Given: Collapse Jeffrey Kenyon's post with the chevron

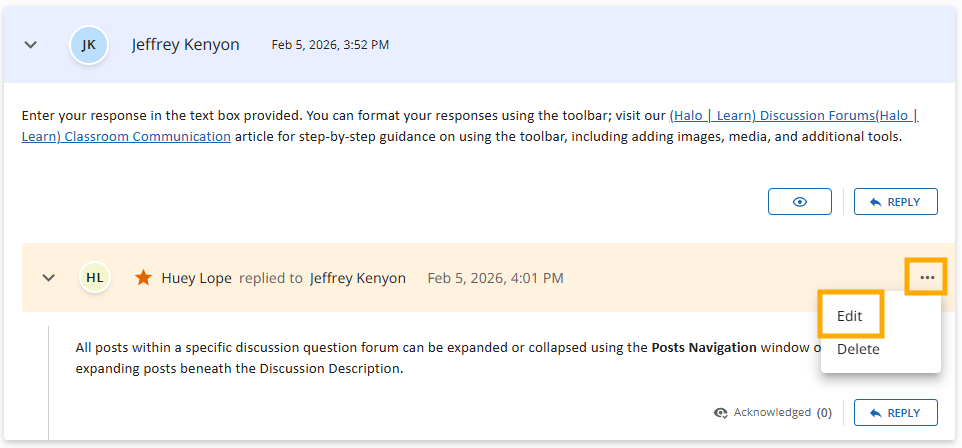Looking at the screenshot, I should coord(31,45).
